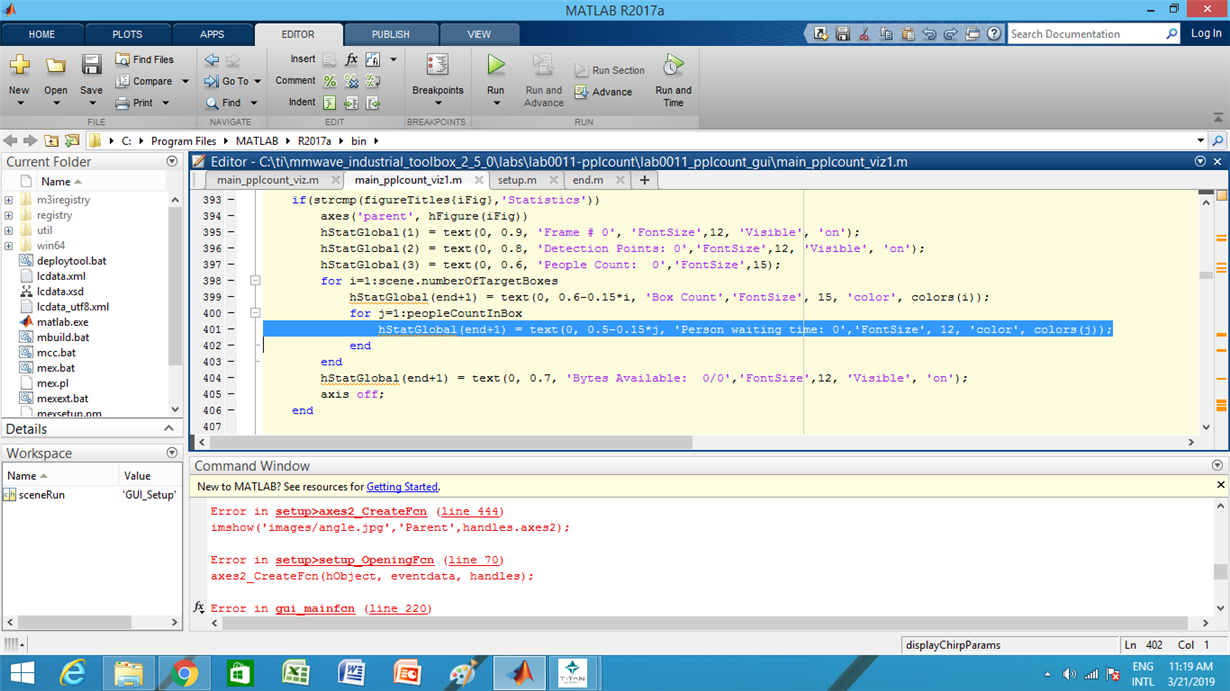Click the Cut scissors icon in quick toolbar
The width and height of the screenshot is (1230, 691).
point(864,34)
